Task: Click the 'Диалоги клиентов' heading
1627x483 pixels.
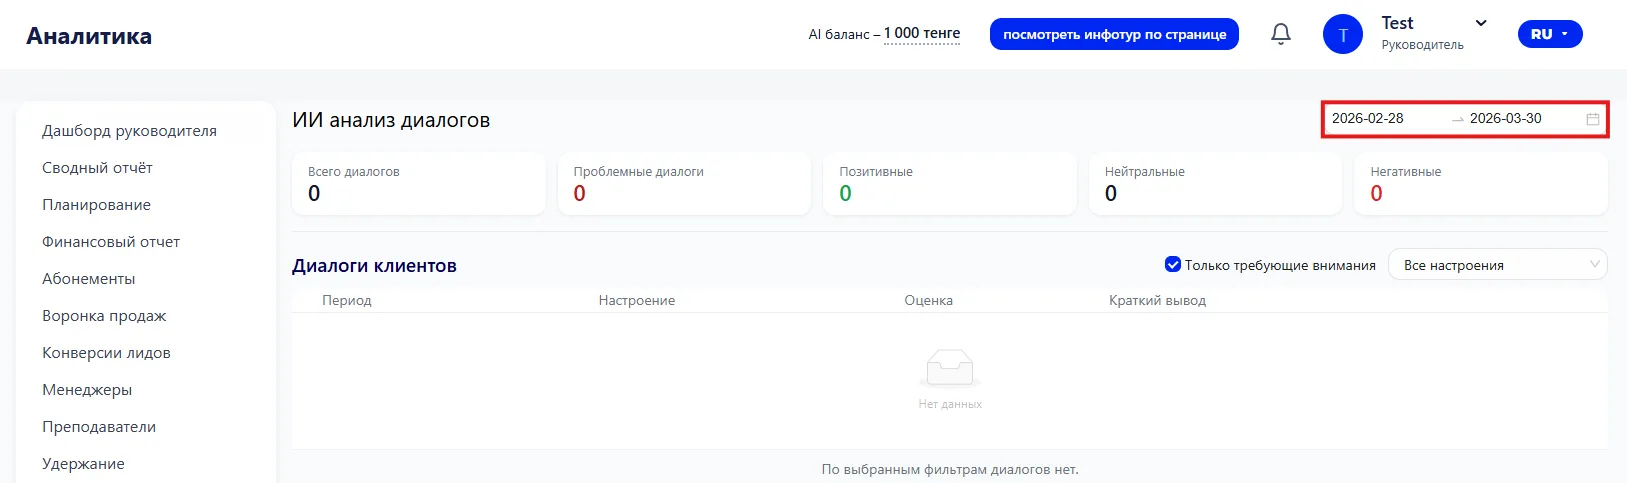Action: (374, 266)
